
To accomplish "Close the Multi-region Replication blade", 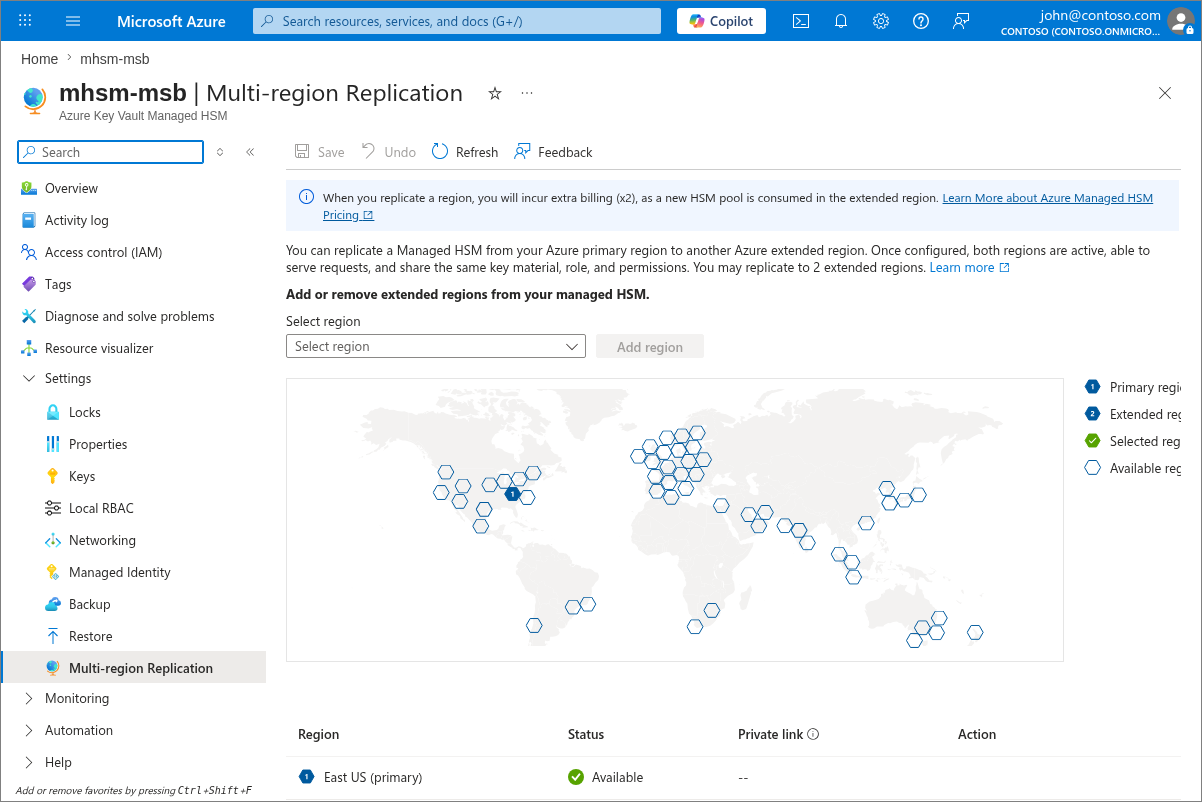I will coord(1165,93).
